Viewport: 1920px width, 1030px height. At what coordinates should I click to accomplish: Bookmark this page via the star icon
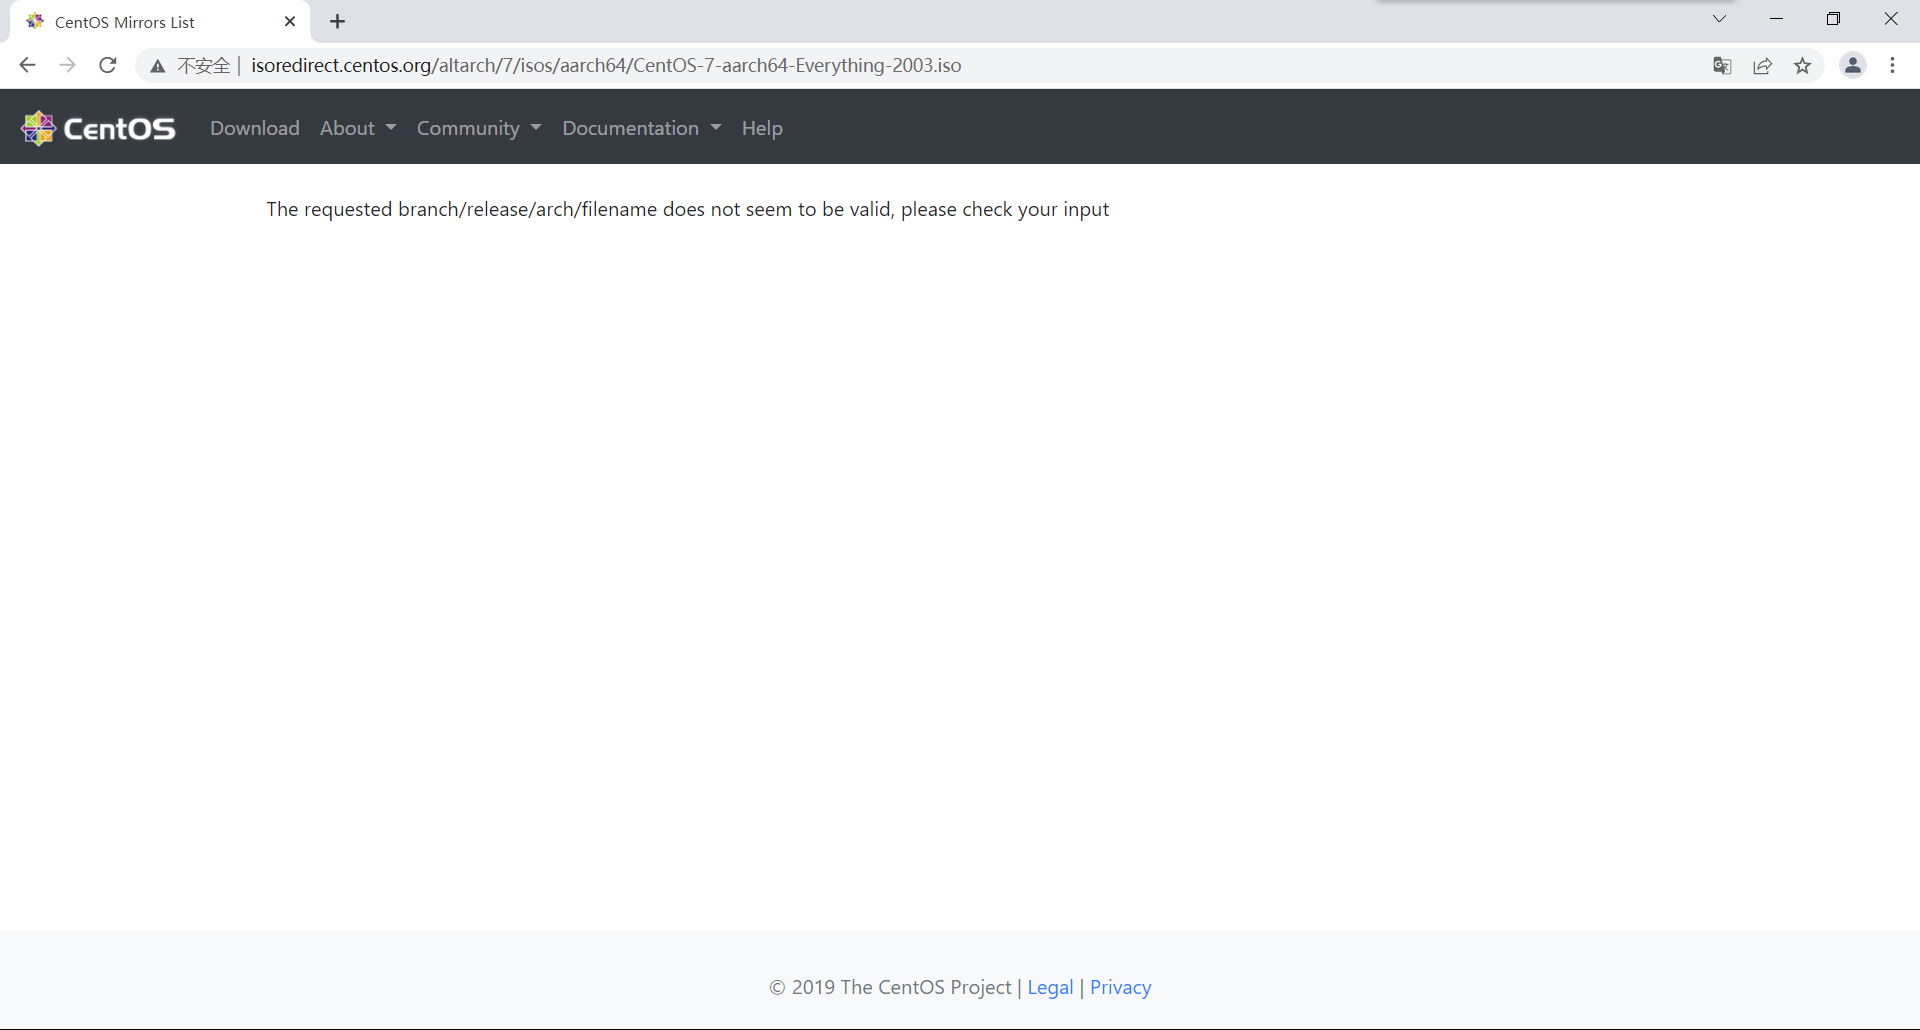pyautogui.click(x=1803, y=65)
